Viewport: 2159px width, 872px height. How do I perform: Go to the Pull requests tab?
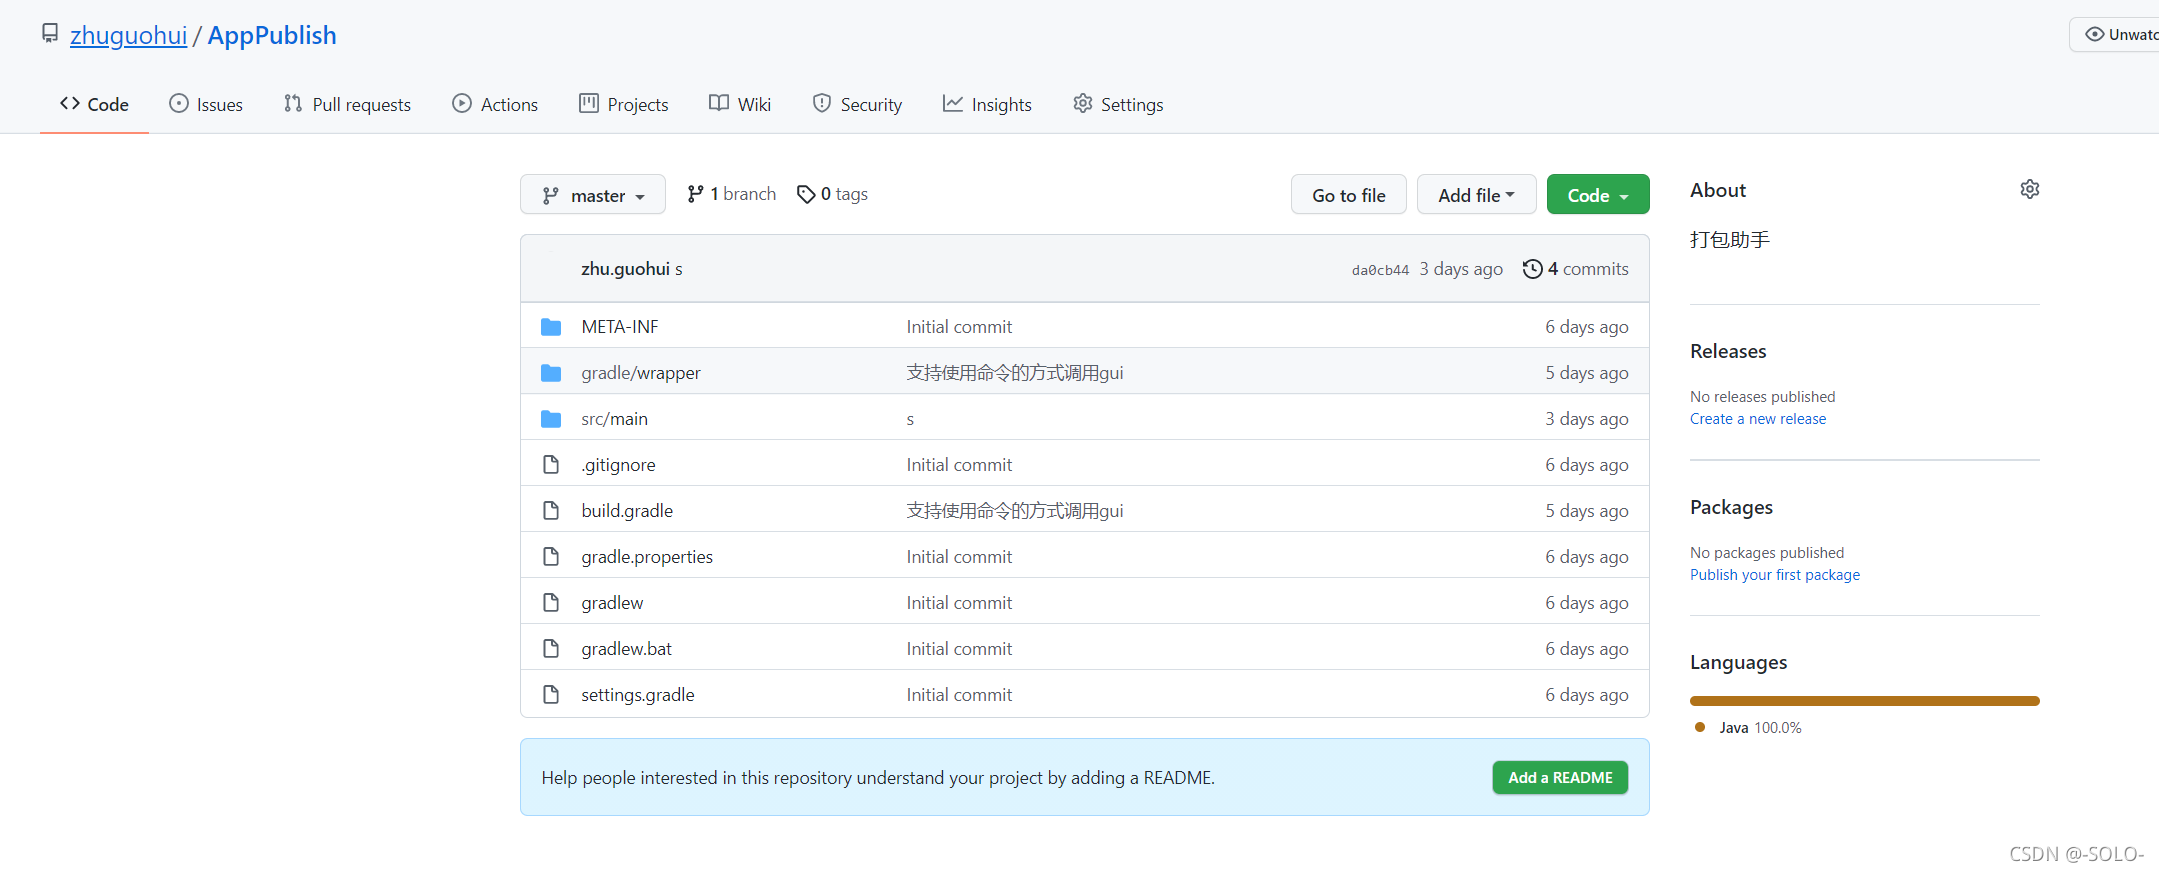[x=347, y=104]
